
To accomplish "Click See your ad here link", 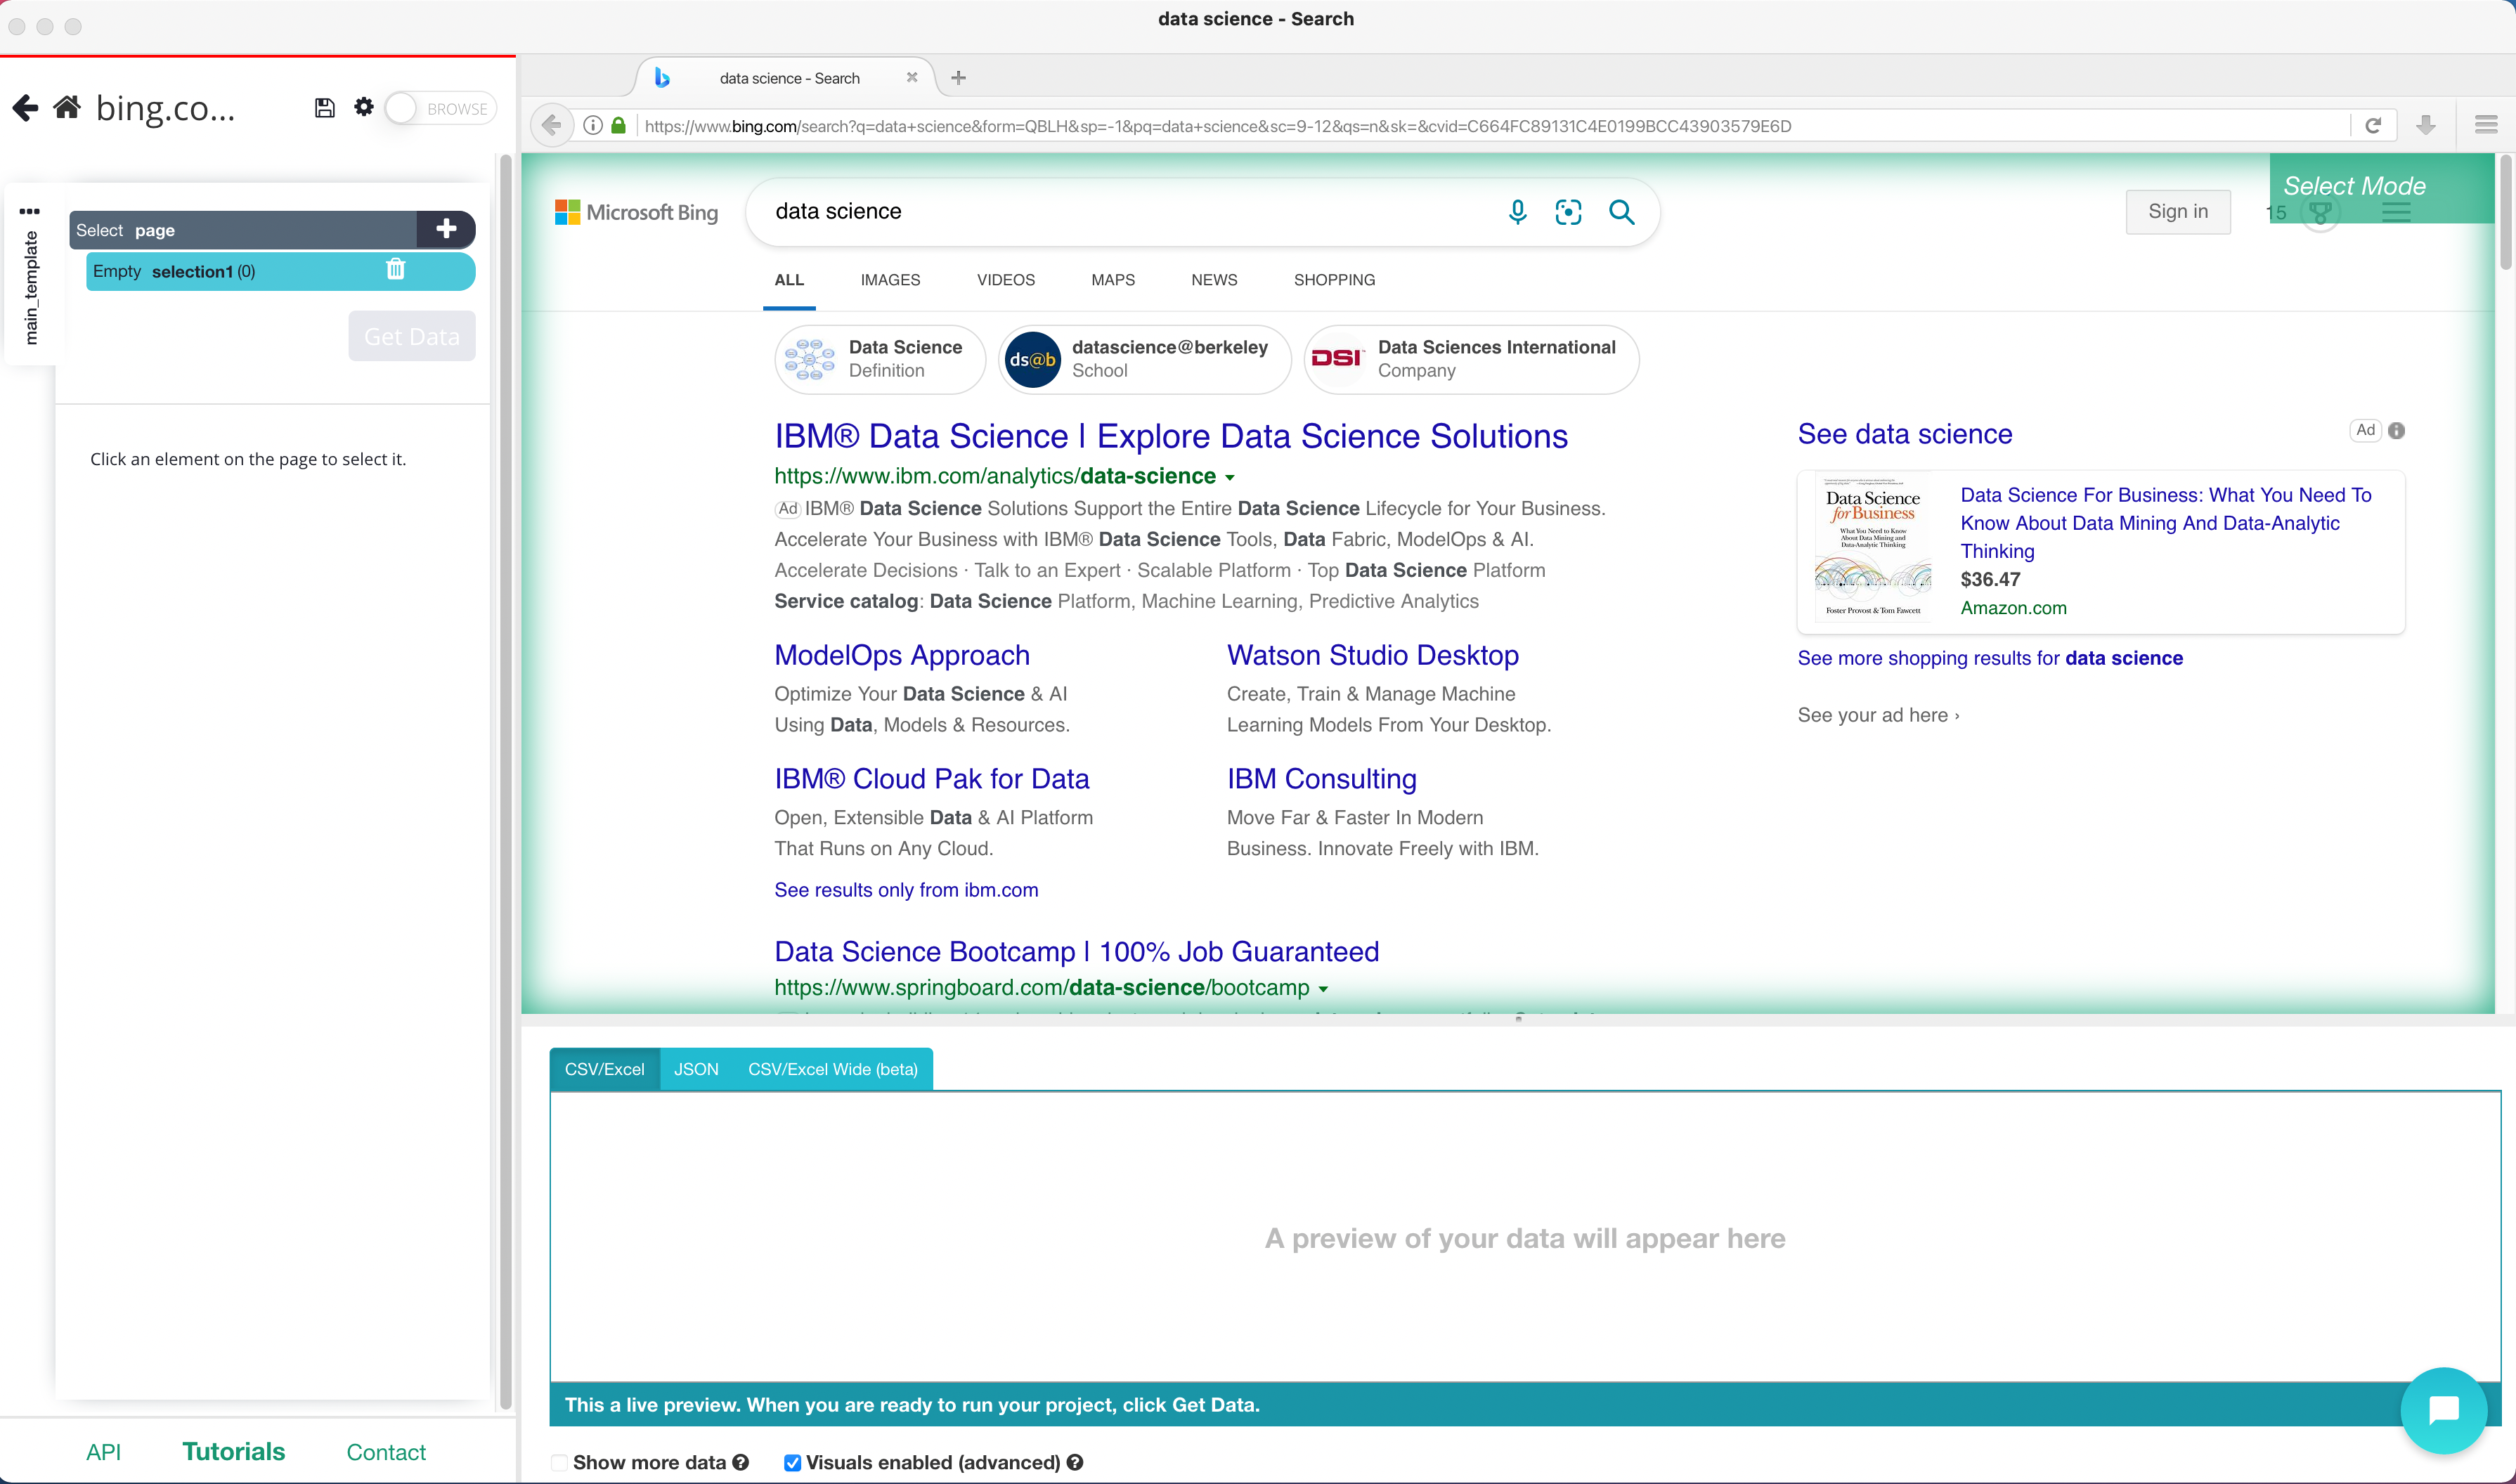I will 1878,715.
